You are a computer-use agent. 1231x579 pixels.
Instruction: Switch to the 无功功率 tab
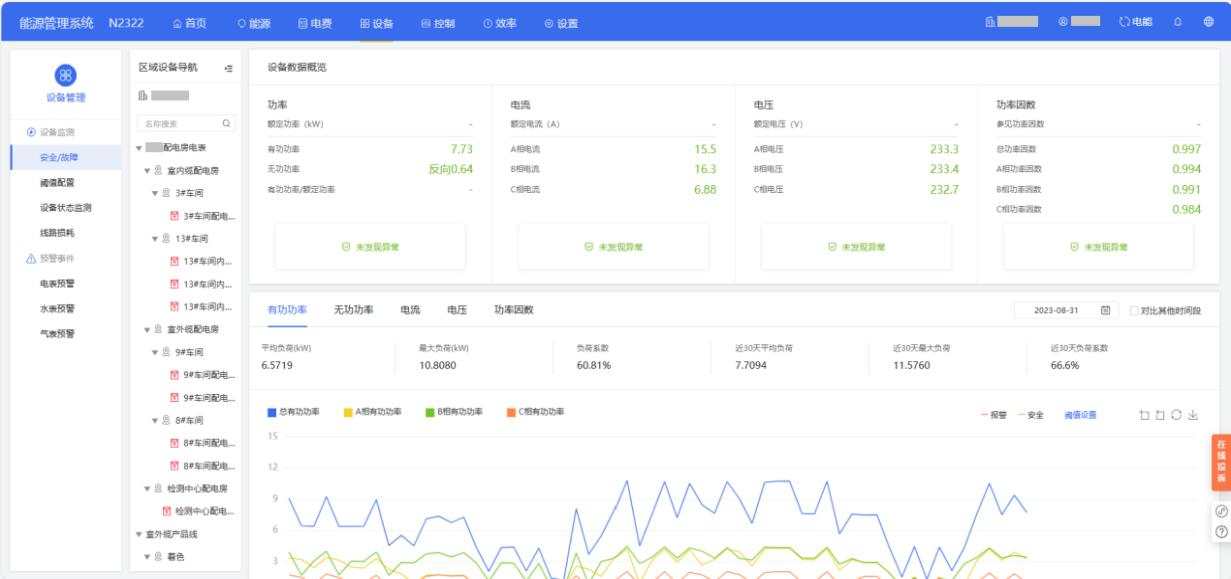pyautogui.click(x=353, y=310)
